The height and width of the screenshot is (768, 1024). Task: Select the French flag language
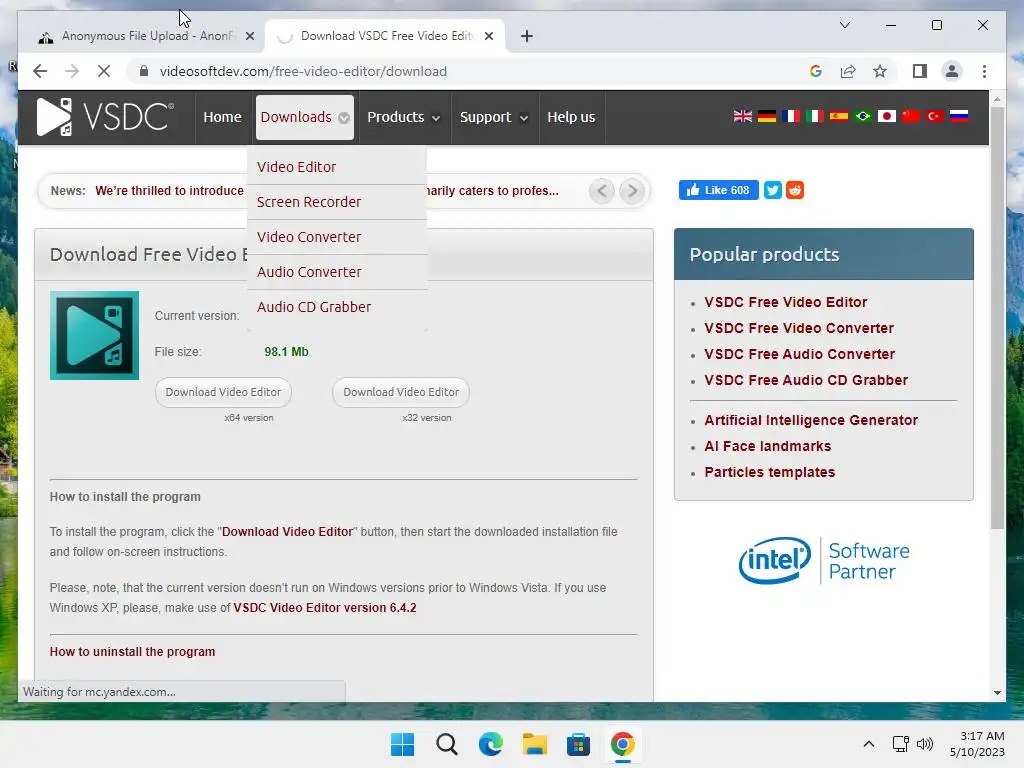pyautogui.click(x=791, y=116)
